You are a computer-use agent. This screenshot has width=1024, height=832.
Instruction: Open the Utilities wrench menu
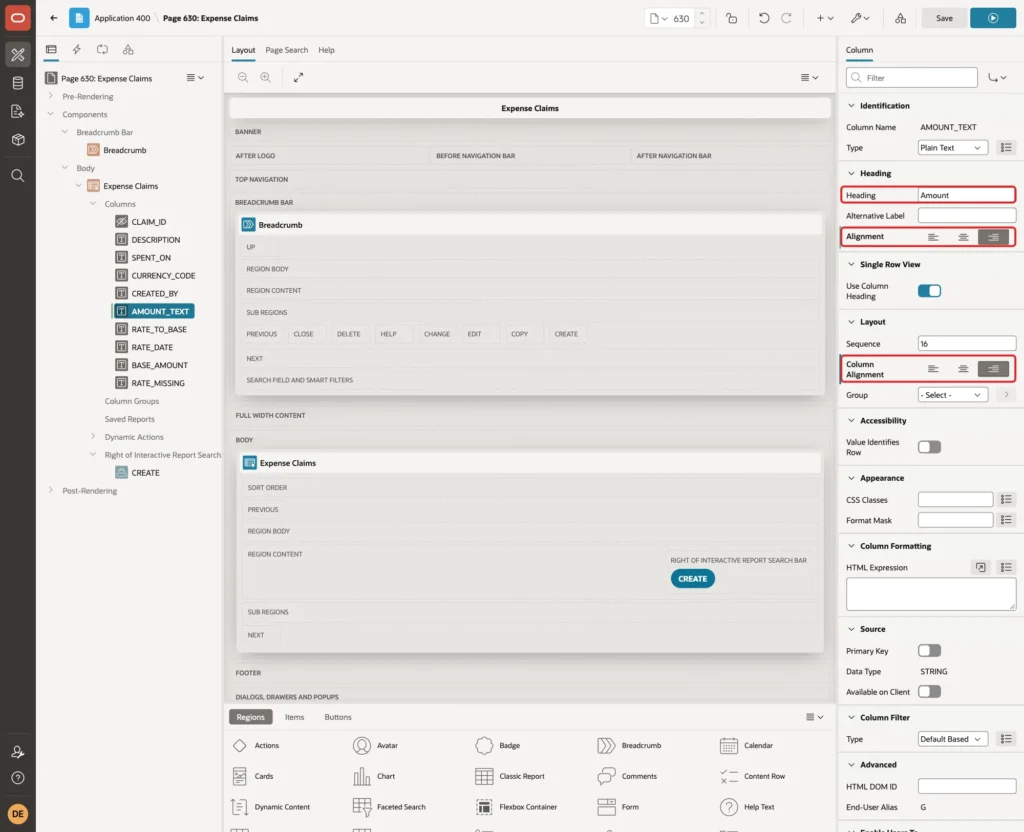(860, 18)
